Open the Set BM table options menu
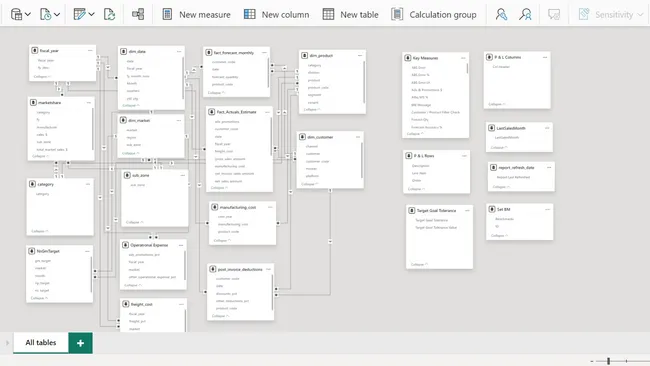The height and width of the screenshot is (366, 650). [x=548, y=209]
